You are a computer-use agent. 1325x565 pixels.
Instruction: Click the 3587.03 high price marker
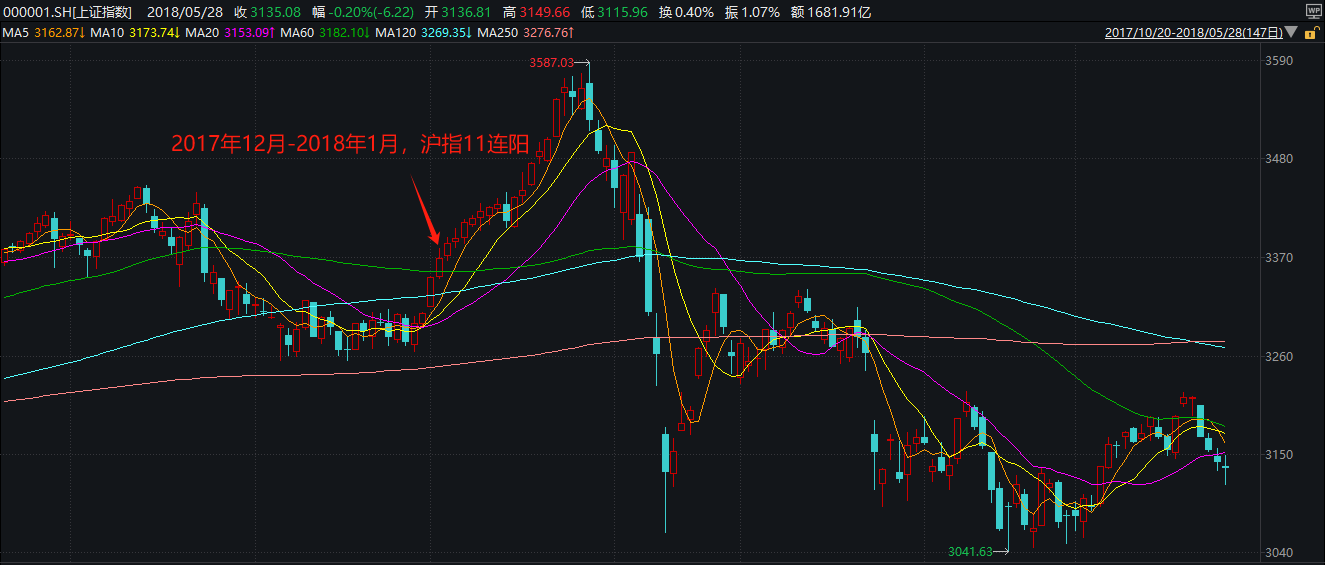tap(552, 63)
